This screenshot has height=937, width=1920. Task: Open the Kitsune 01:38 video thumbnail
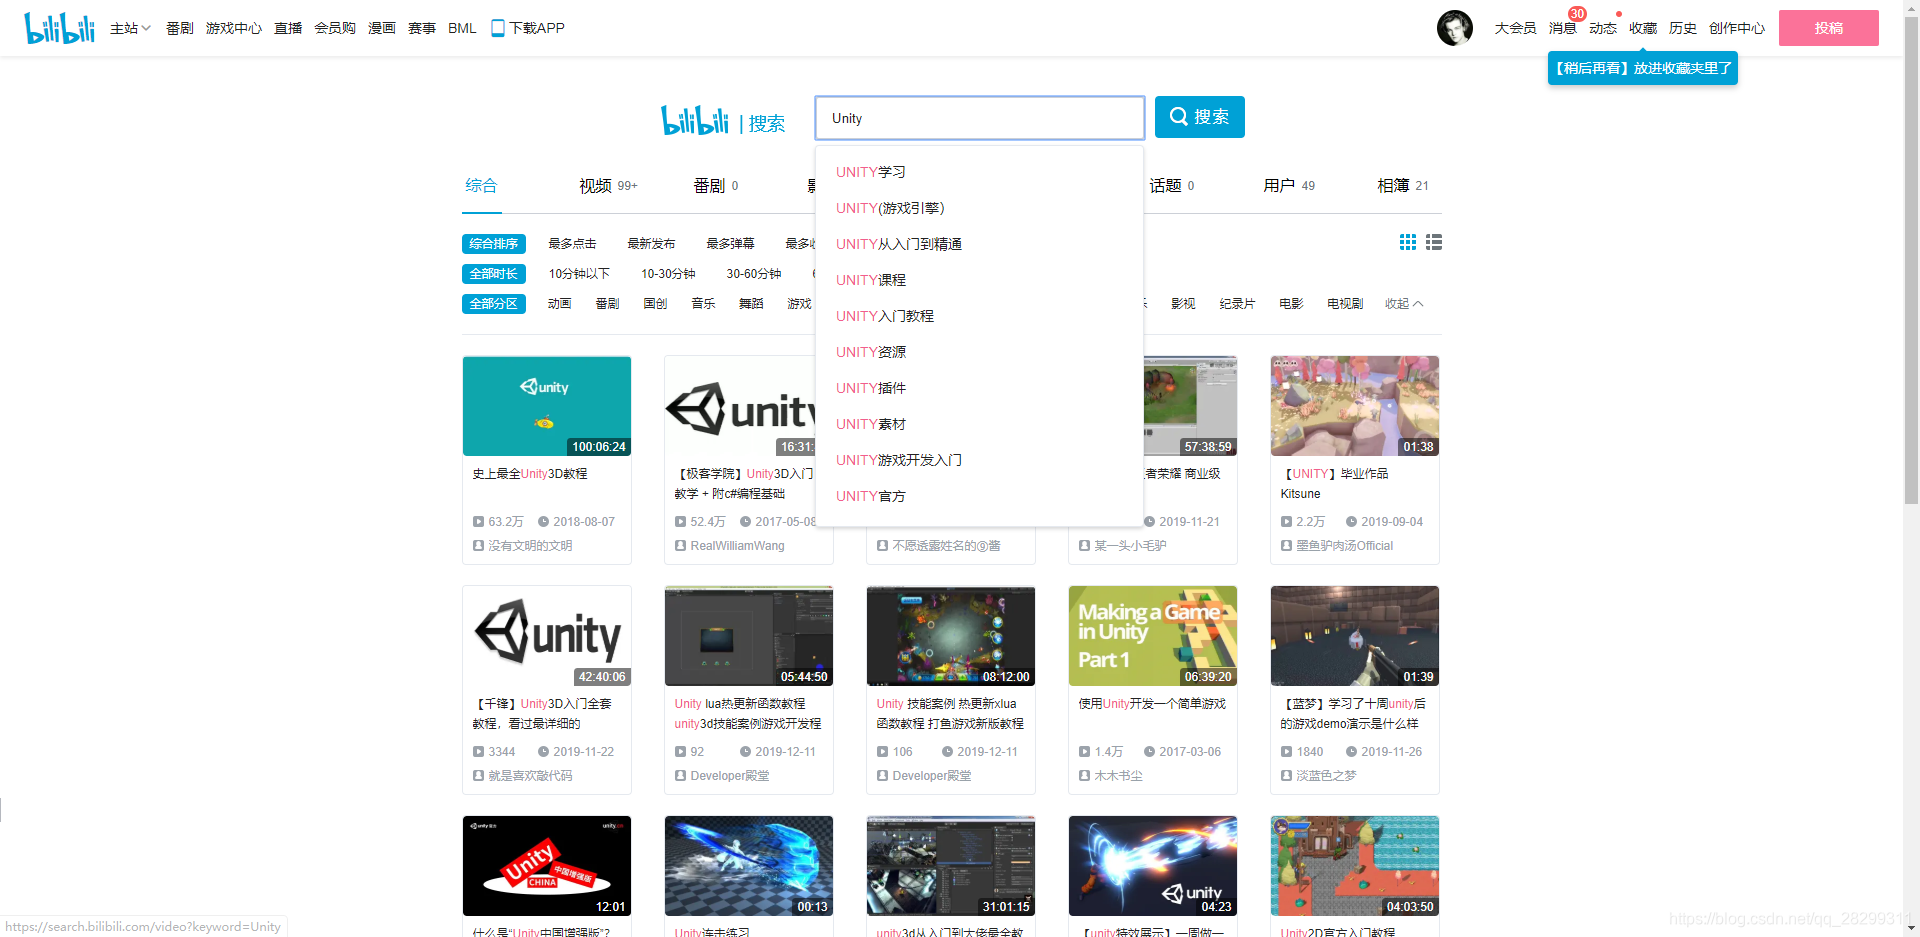1355,406
